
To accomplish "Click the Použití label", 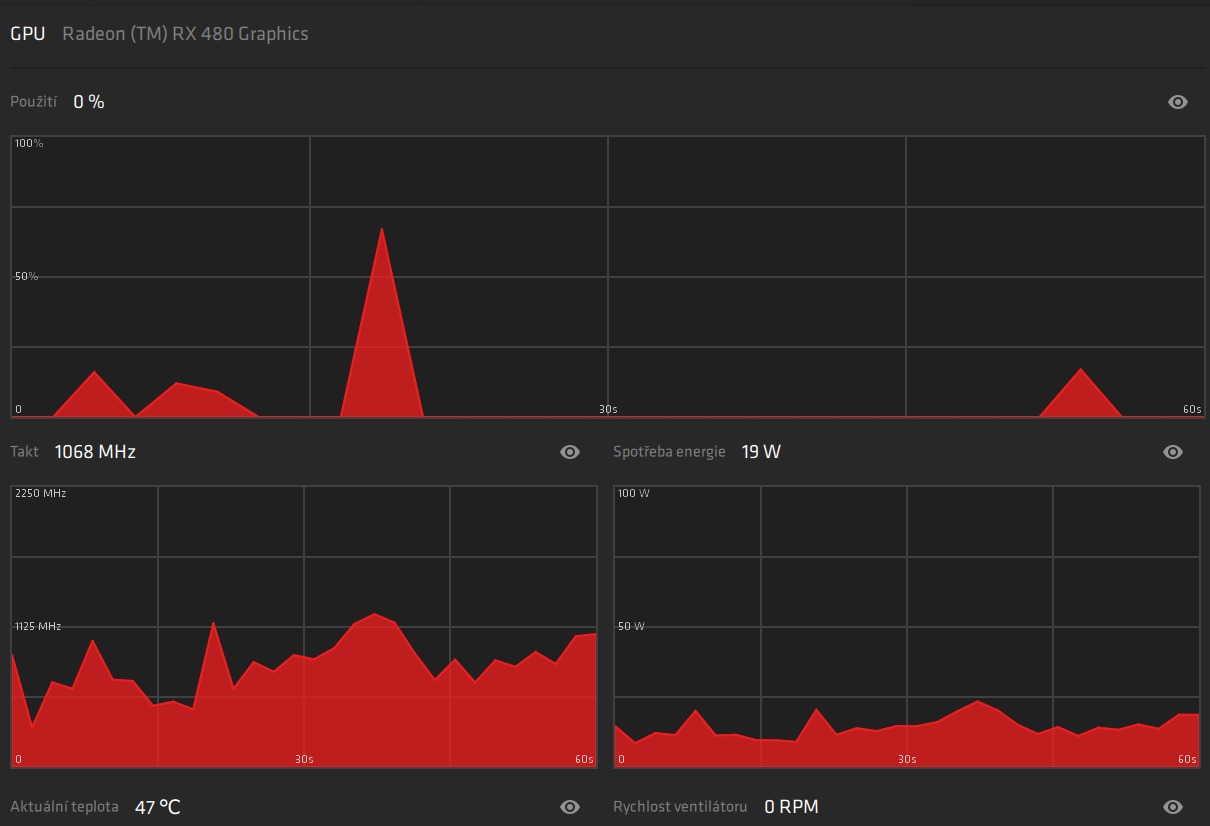I will tap(33, 102).
